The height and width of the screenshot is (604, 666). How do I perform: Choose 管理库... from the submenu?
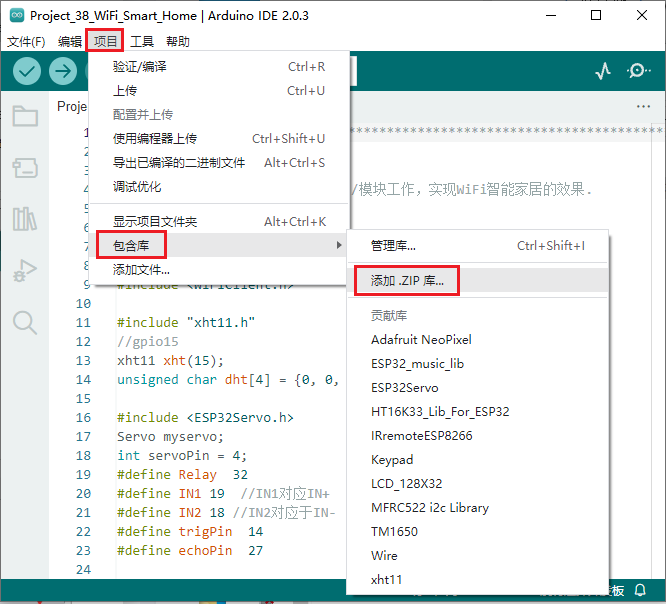point(393,245)
